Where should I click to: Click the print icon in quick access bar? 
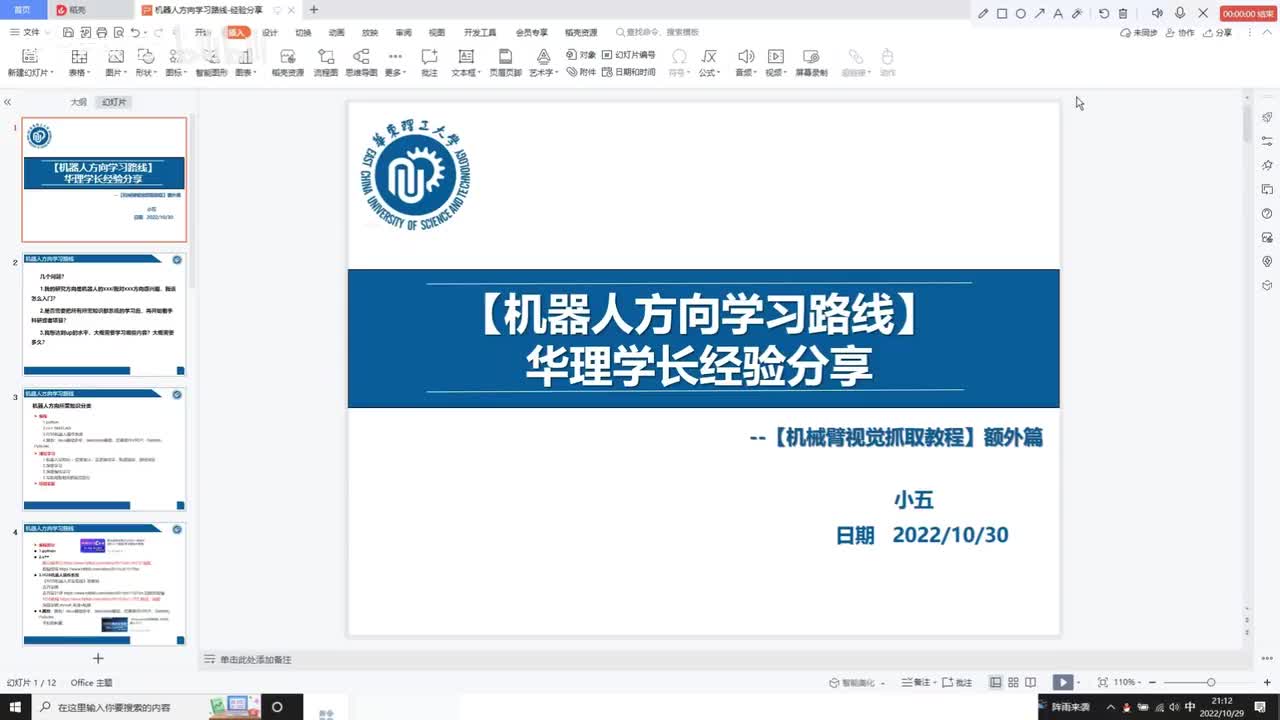tap(101, 32)
